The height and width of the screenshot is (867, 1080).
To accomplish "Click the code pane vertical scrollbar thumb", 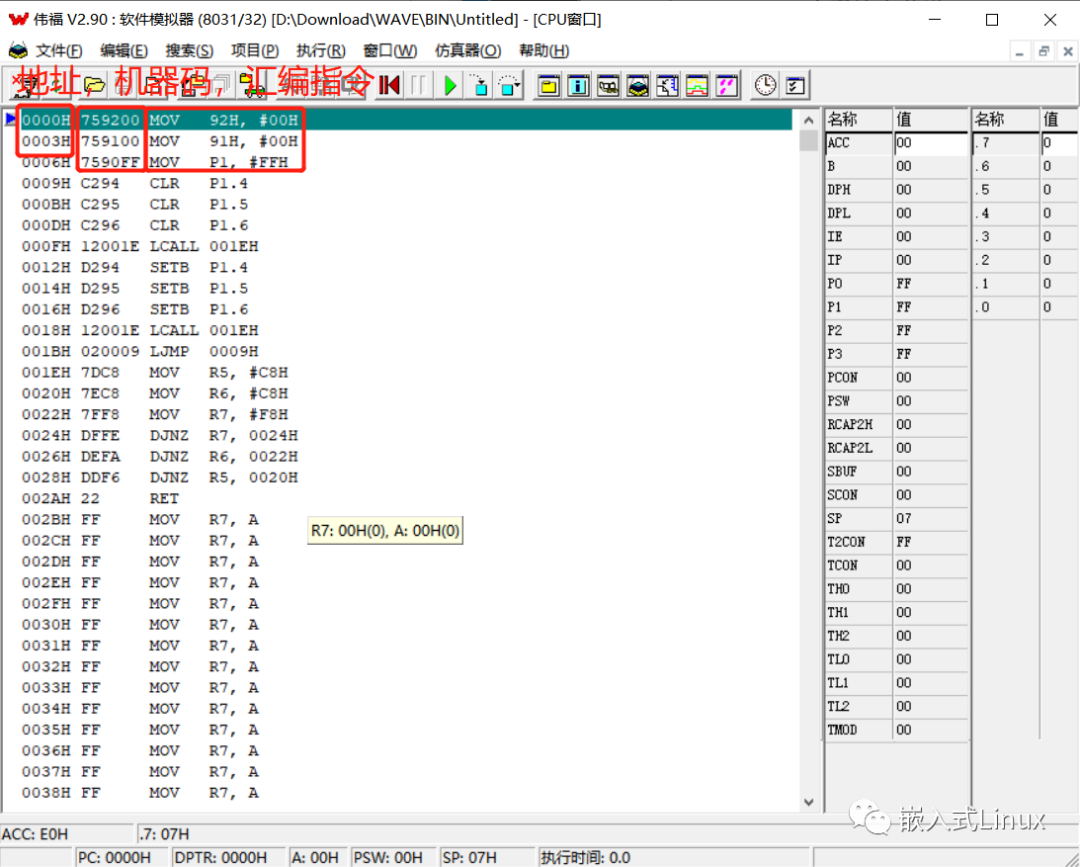I will (x=809, y=140).
